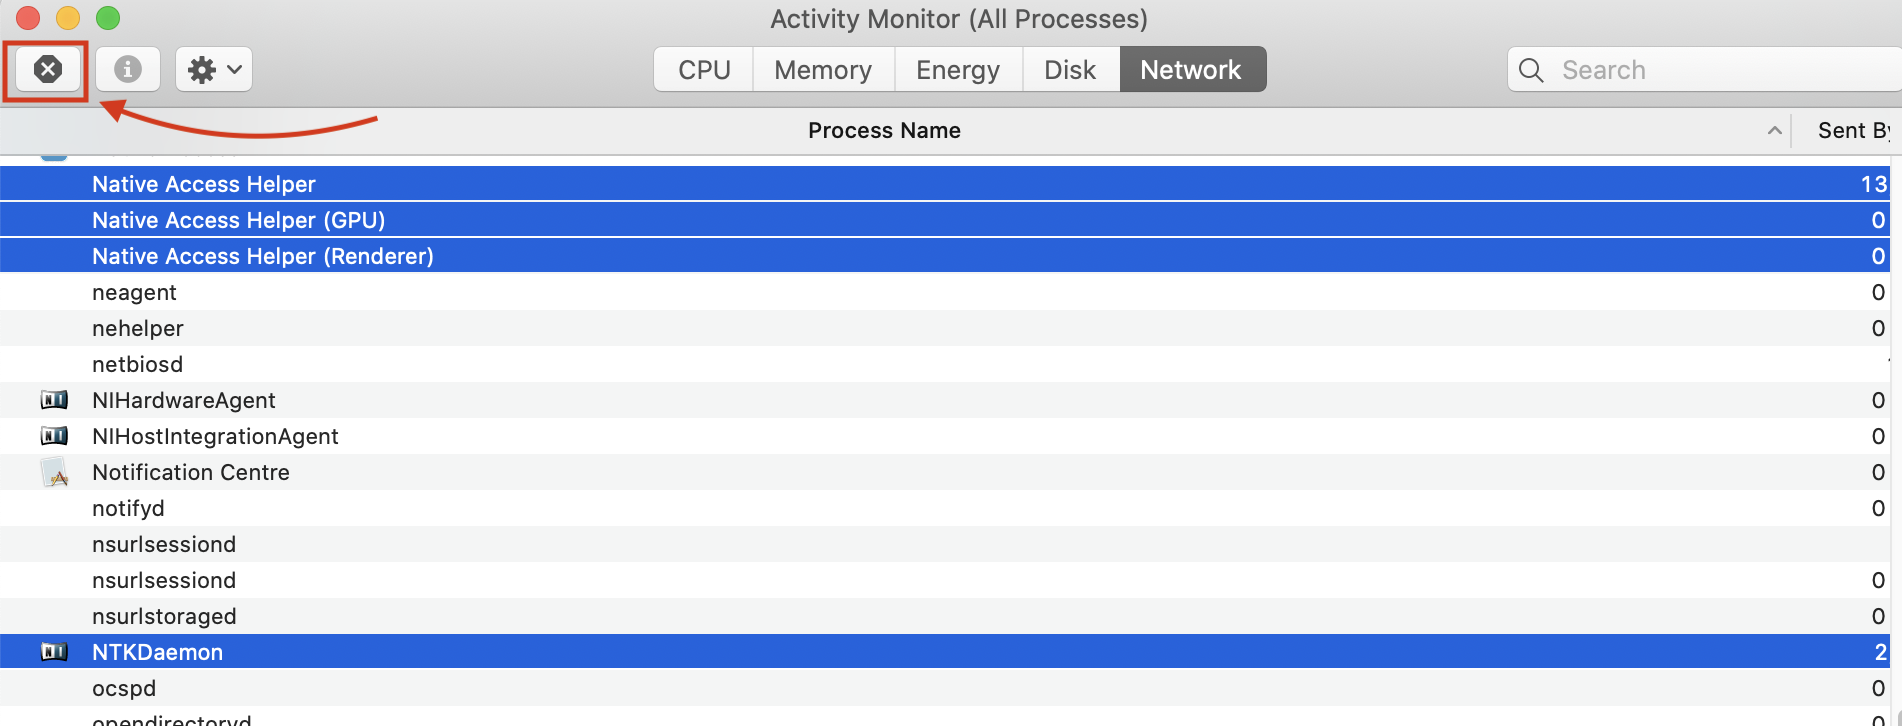Screen dimensions: 1902x726
Task: Toggle the sort direction chevron
Action: [x=1774, y=130]
